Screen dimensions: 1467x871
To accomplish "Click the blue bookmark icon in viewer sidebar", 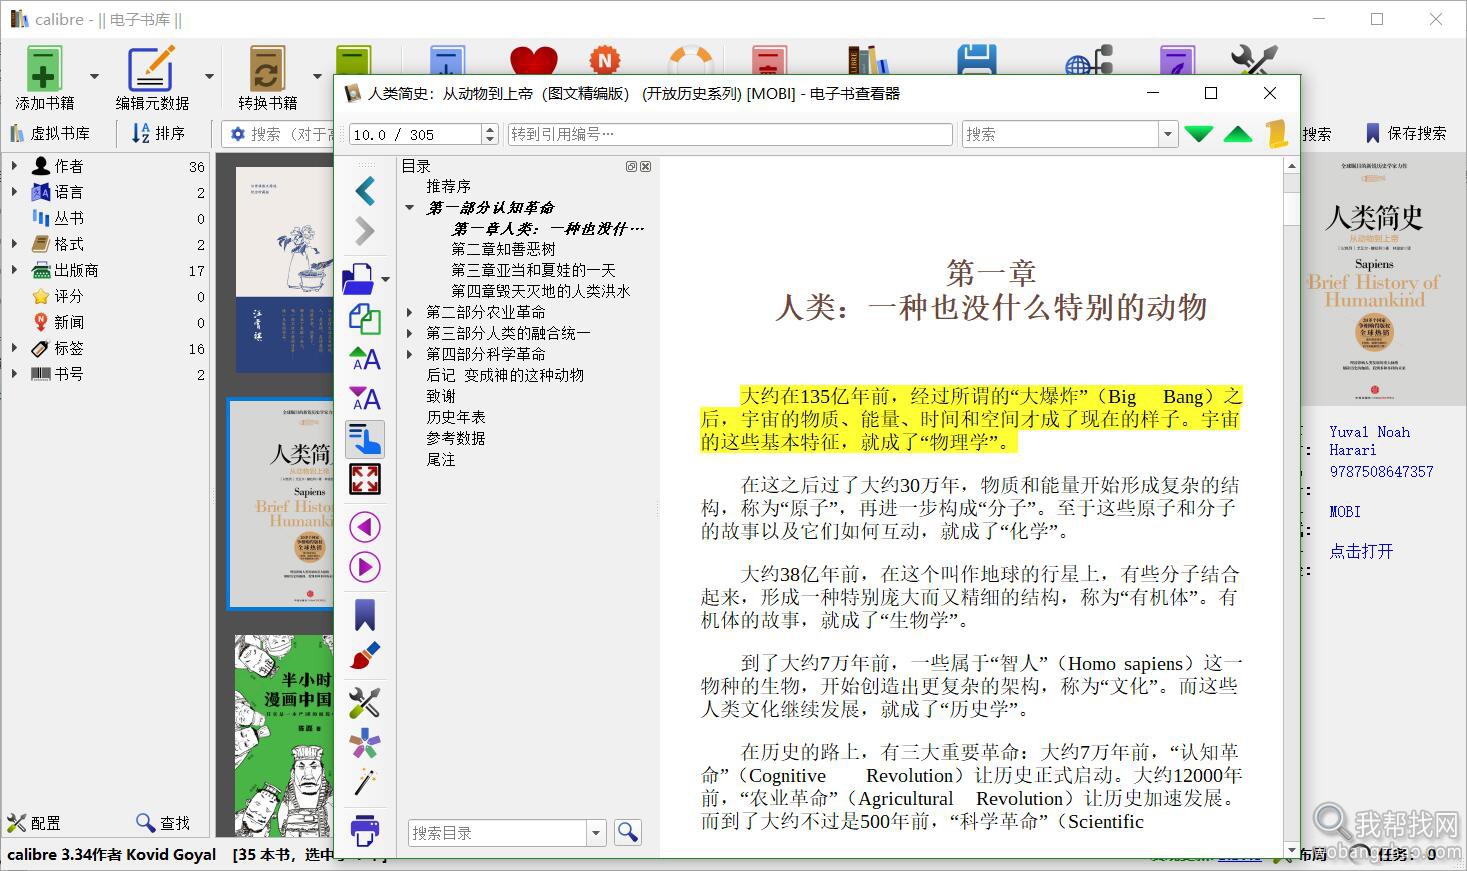I will [365, 615].
